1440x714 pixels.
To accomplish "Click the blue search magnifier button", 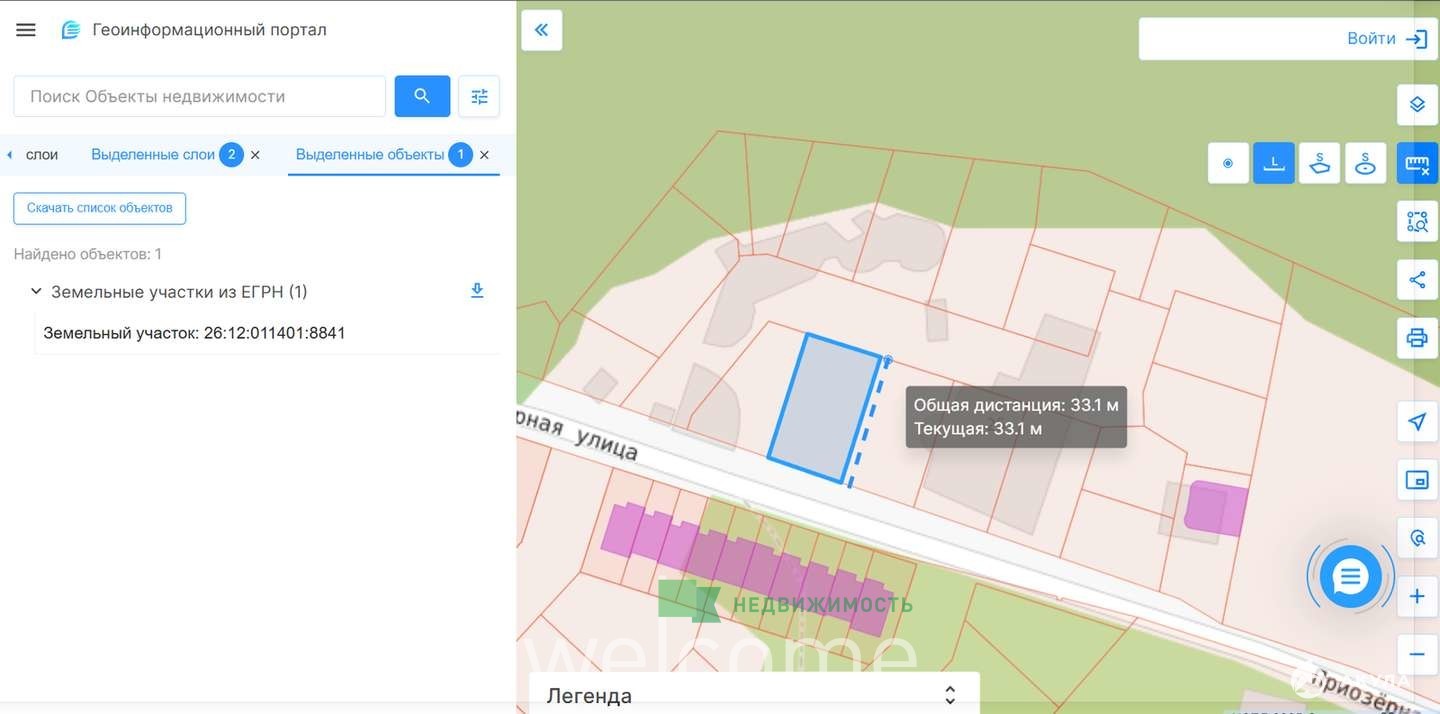I will 422,96.
